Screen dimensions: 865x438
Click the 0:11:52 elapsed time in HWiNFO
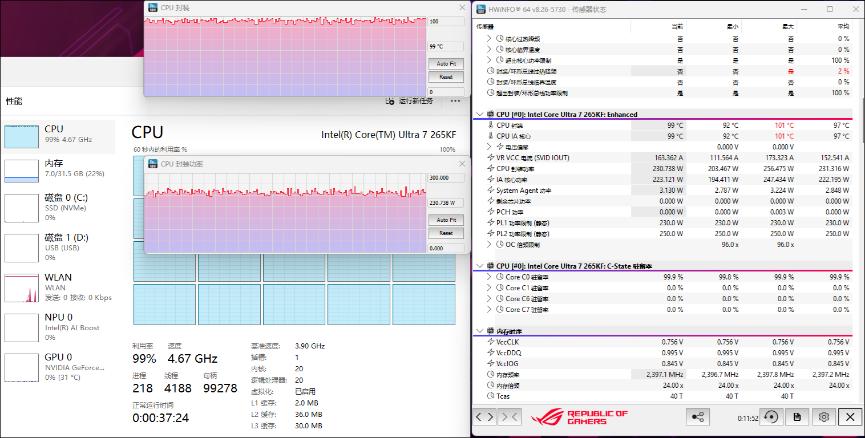pyautogui.click(x=747, y=418)
